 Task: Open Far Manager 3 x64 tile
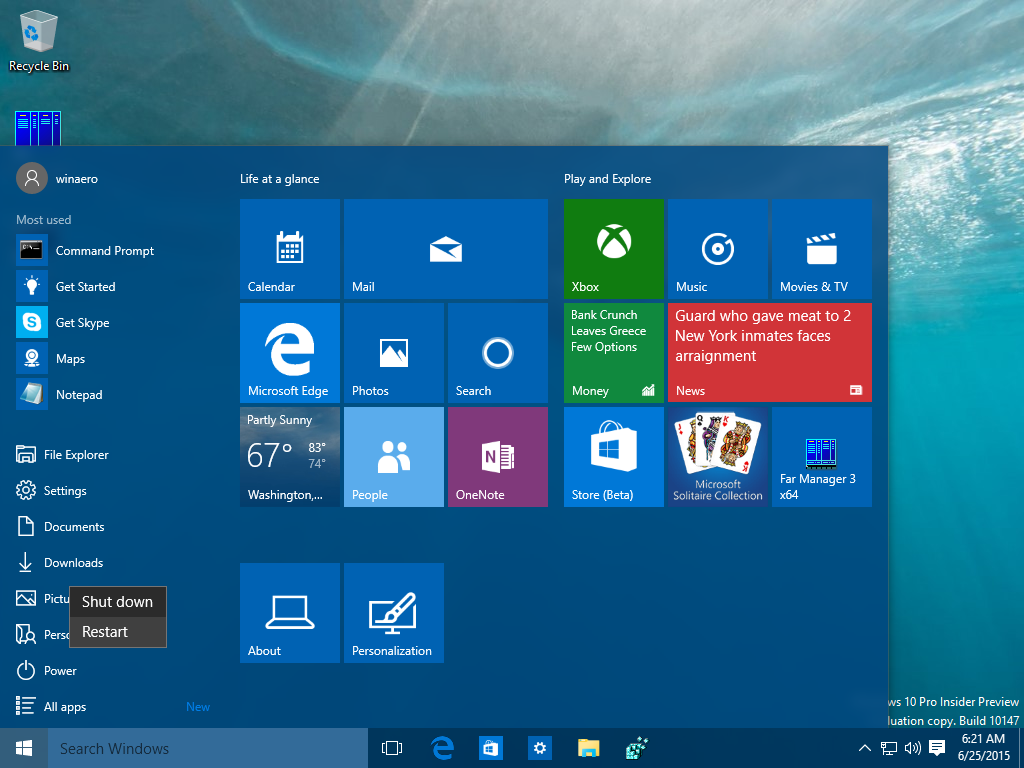point(821,456)
